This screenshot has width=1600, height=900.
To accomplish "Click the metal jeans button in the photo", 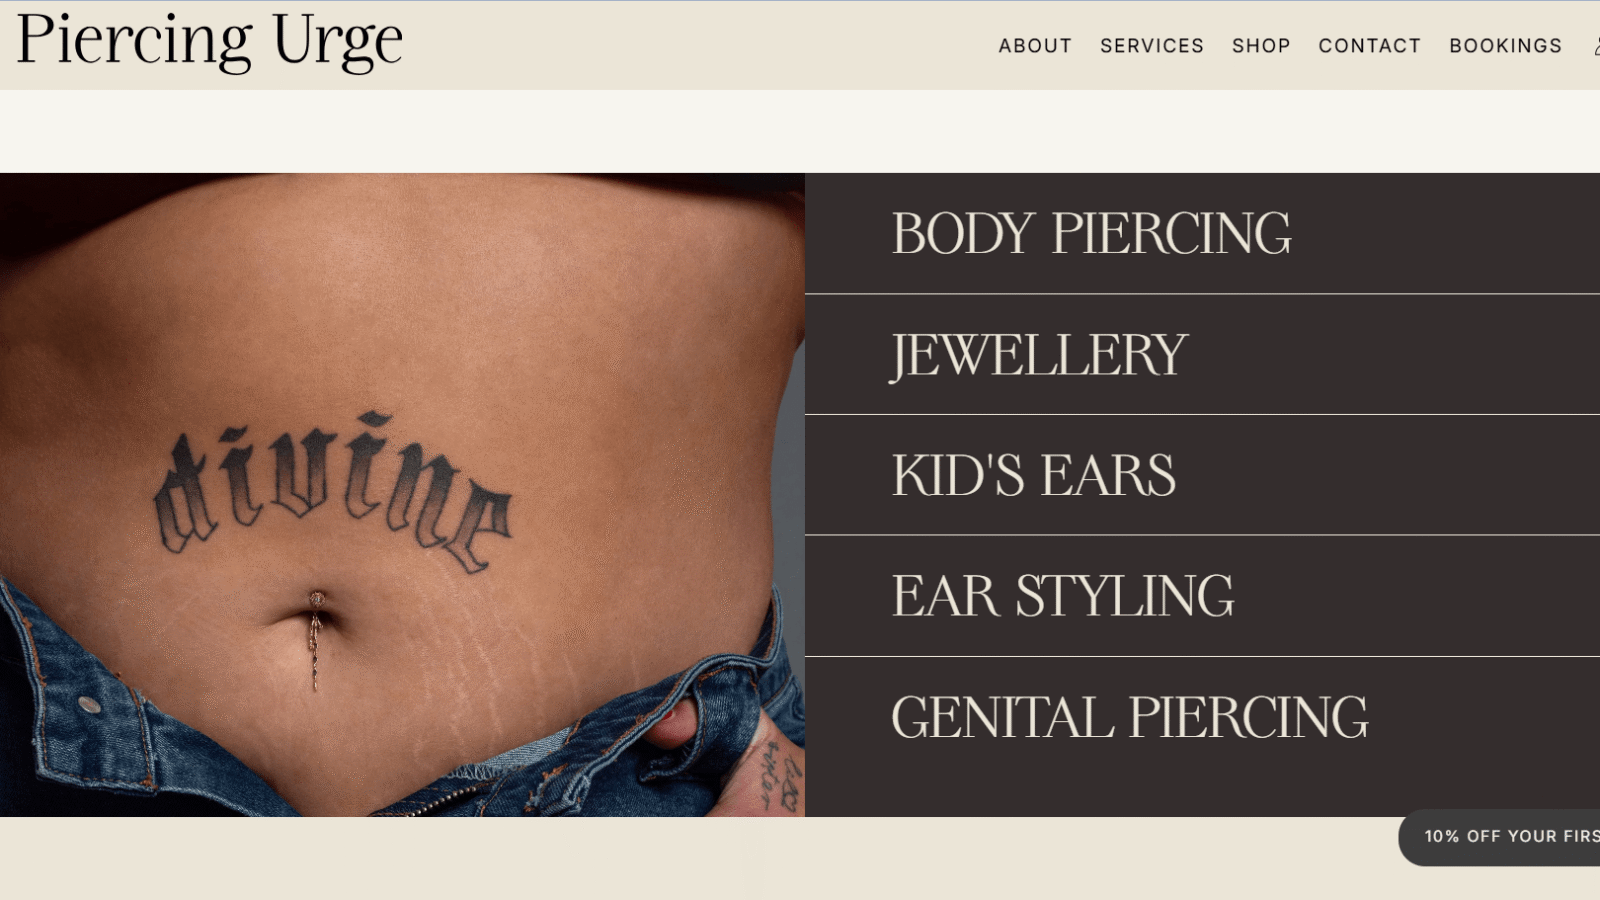I will tap(90, 704).
